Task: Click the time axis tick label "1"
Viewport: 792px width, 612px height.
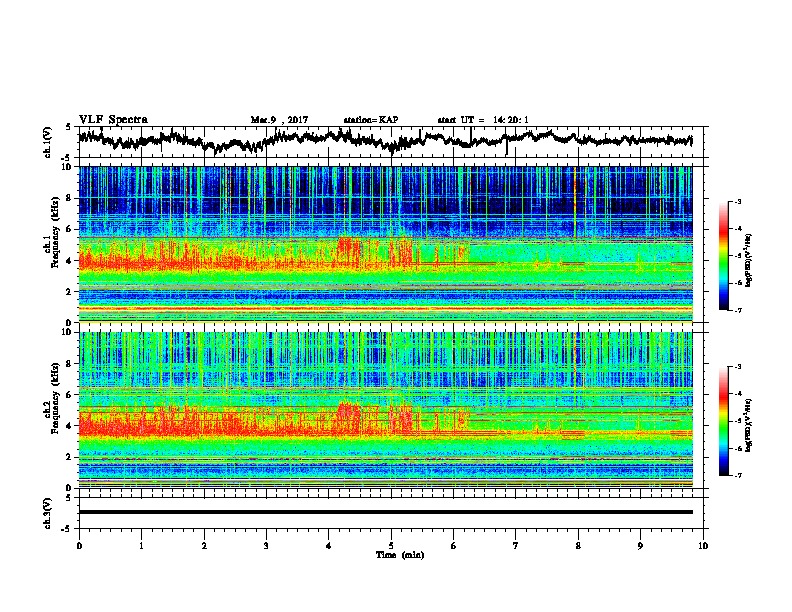Action: click(141, 545)
